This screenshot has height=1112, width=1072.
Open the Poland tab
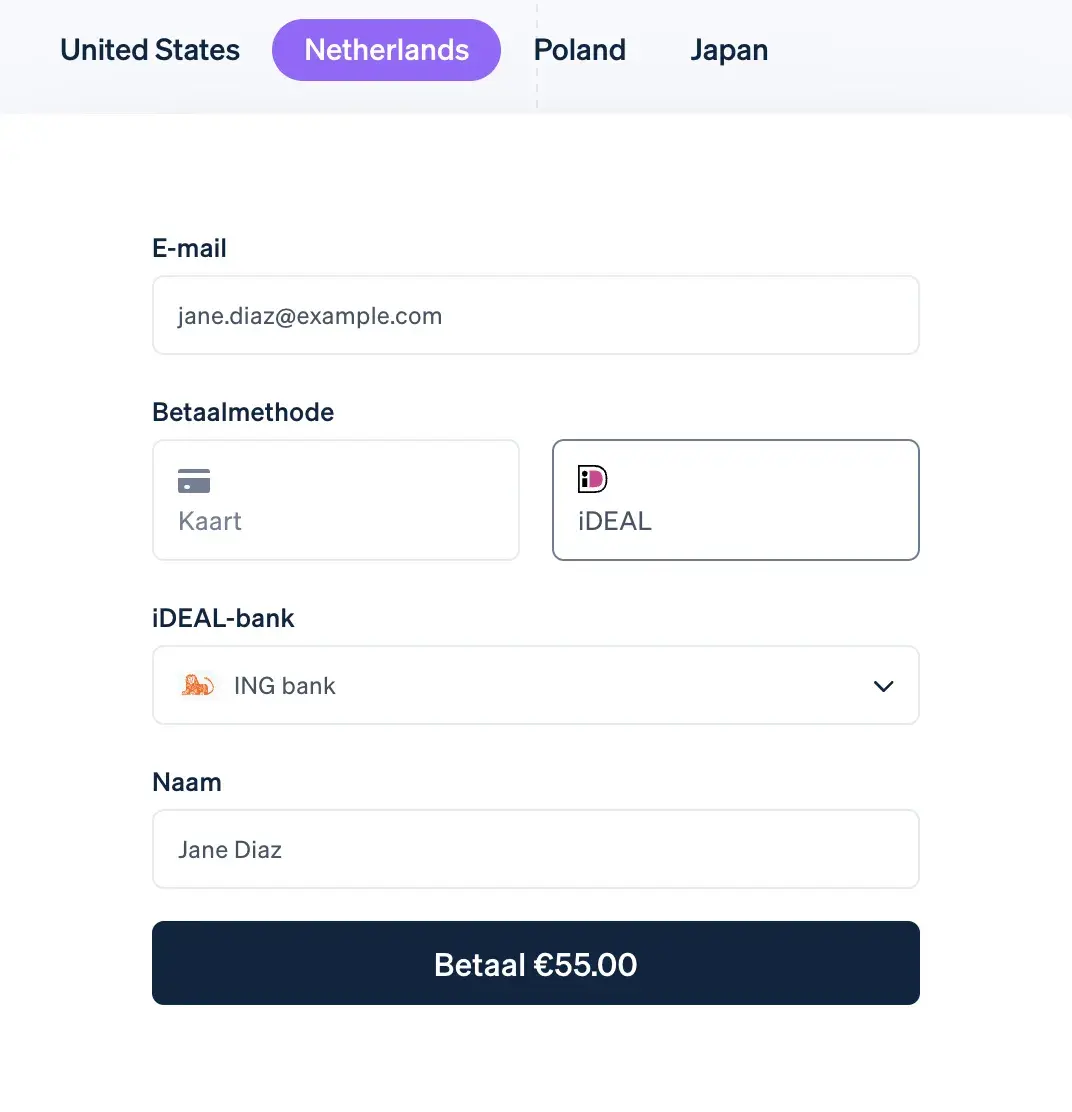point(580,50)
